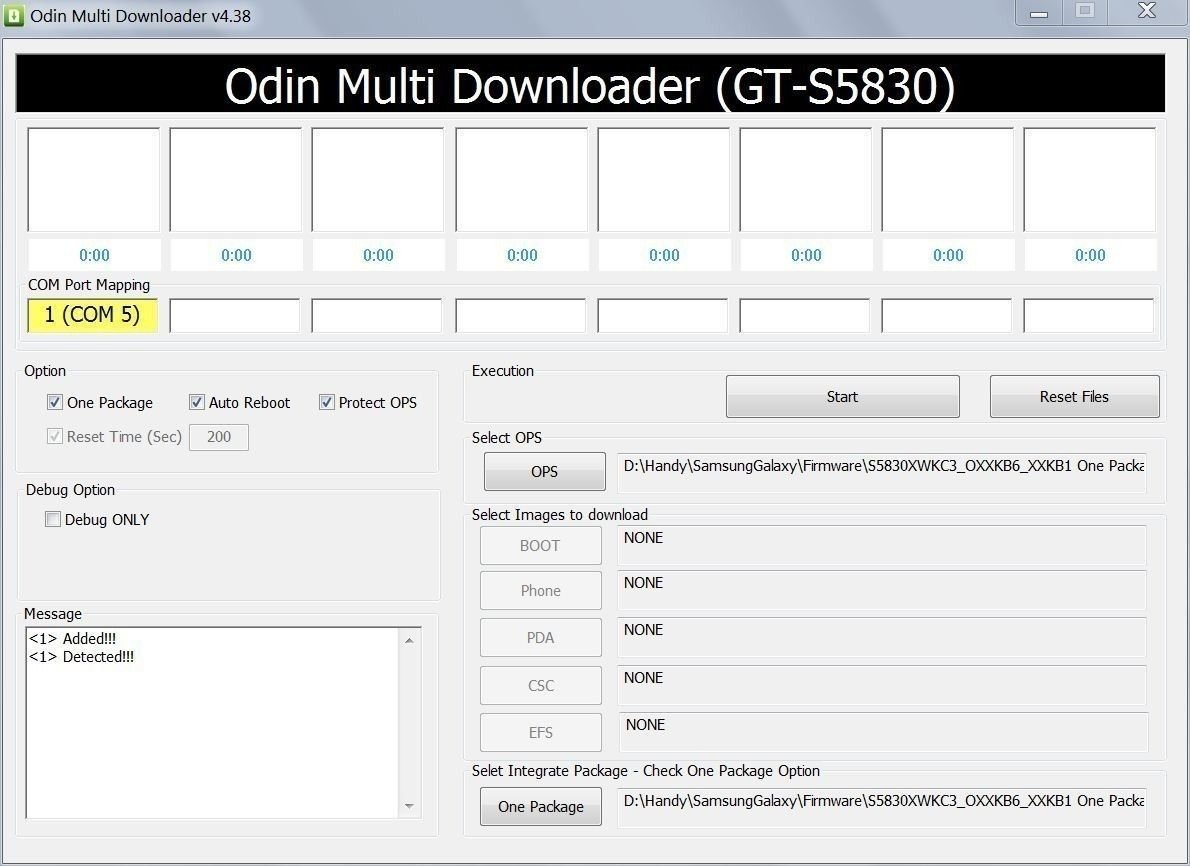The width and height of the screenshot is (1190, 866).
Task: Click the CSC image button
Action: (x=540, y=685)
